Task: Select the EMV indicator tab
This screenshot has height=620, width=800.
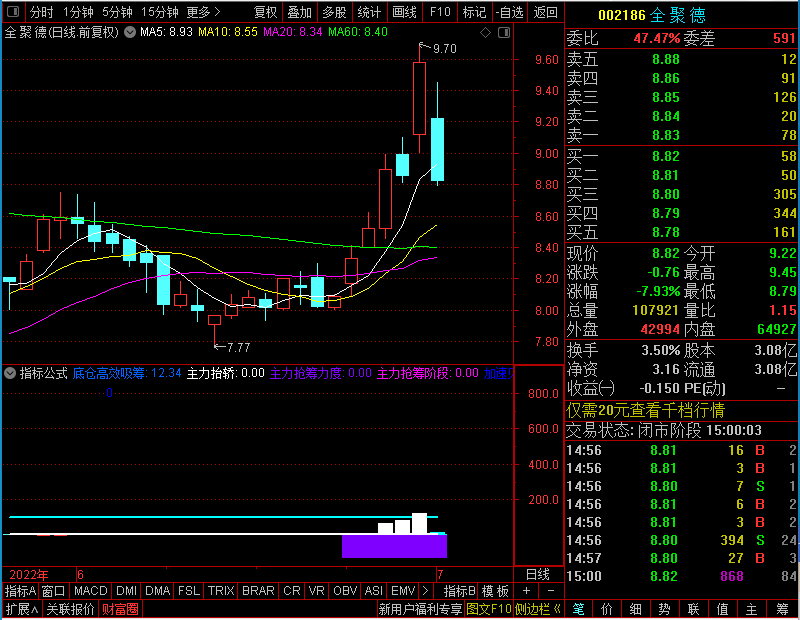Action: 403,591
